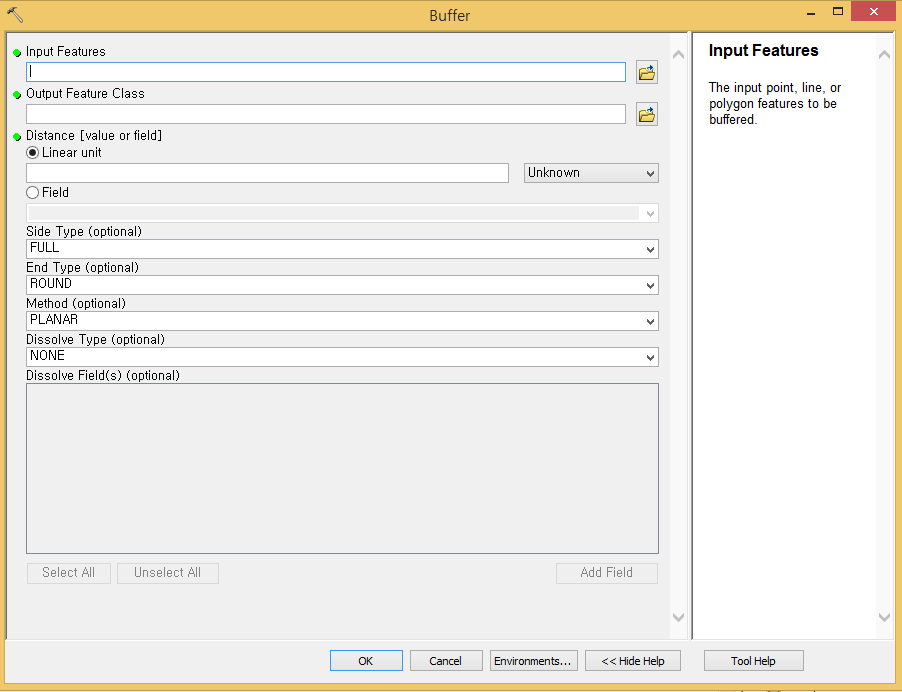This screenshot has width=902, height=692.
Task: Click the Select All button
Action: tap(68, 573)
